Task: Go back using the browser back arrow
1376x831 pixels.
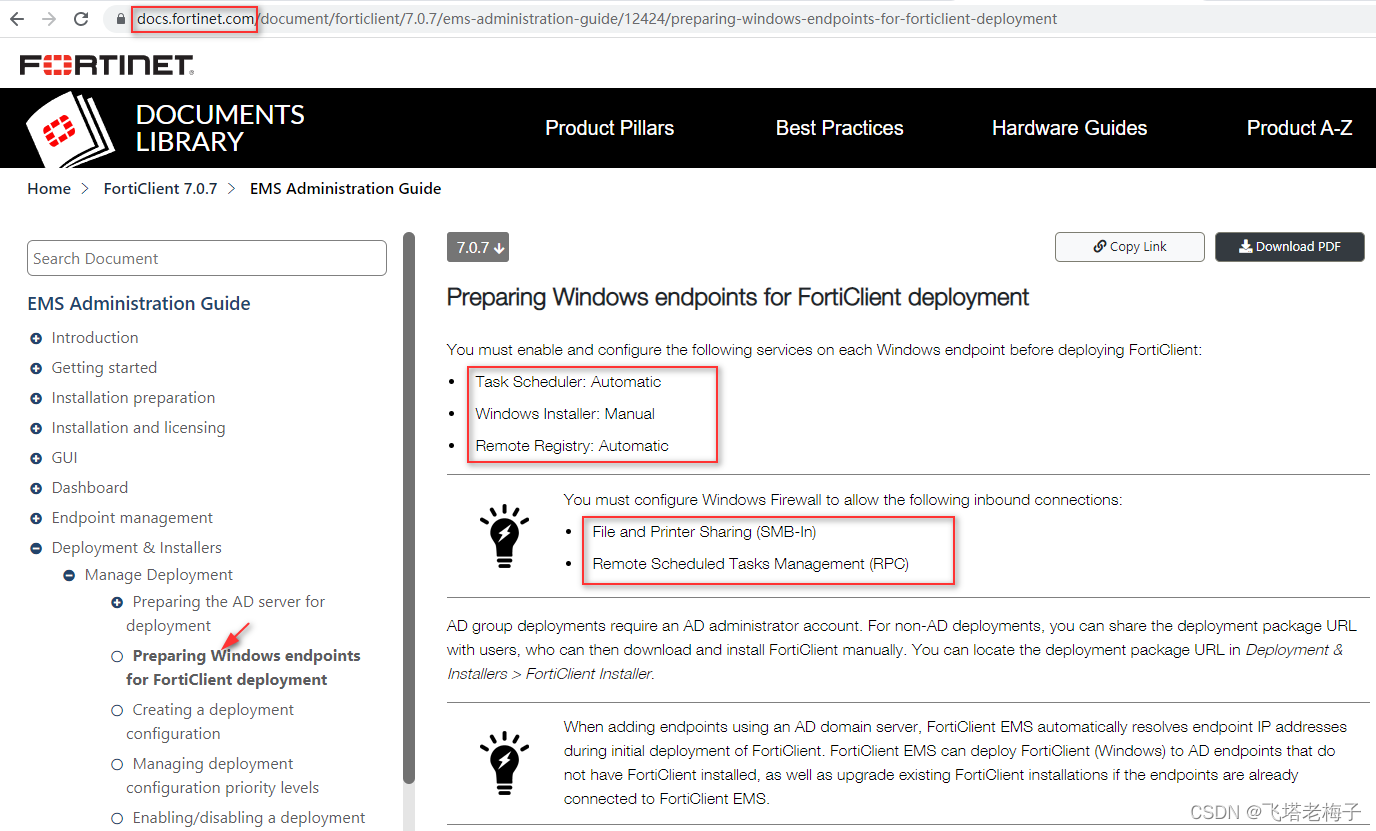Action: pyautogui.click(x=17, y=19)
